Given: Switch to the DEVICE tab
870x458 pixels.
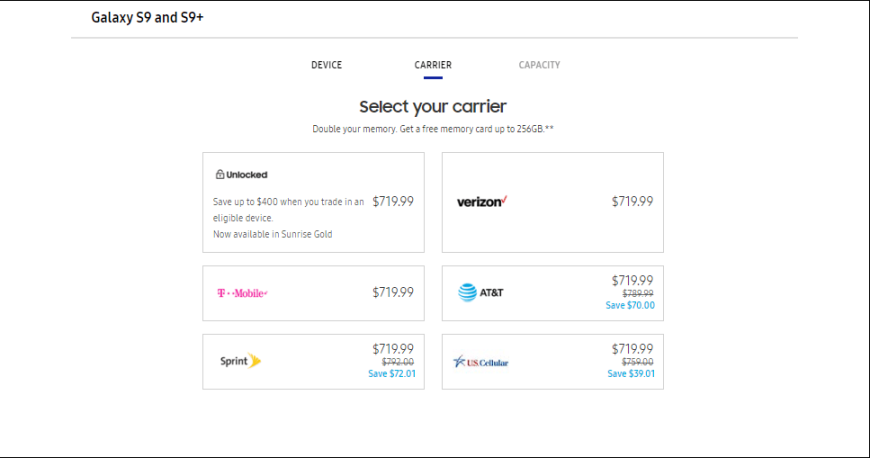Looking at the screenshot, I should tap(326, 65).
